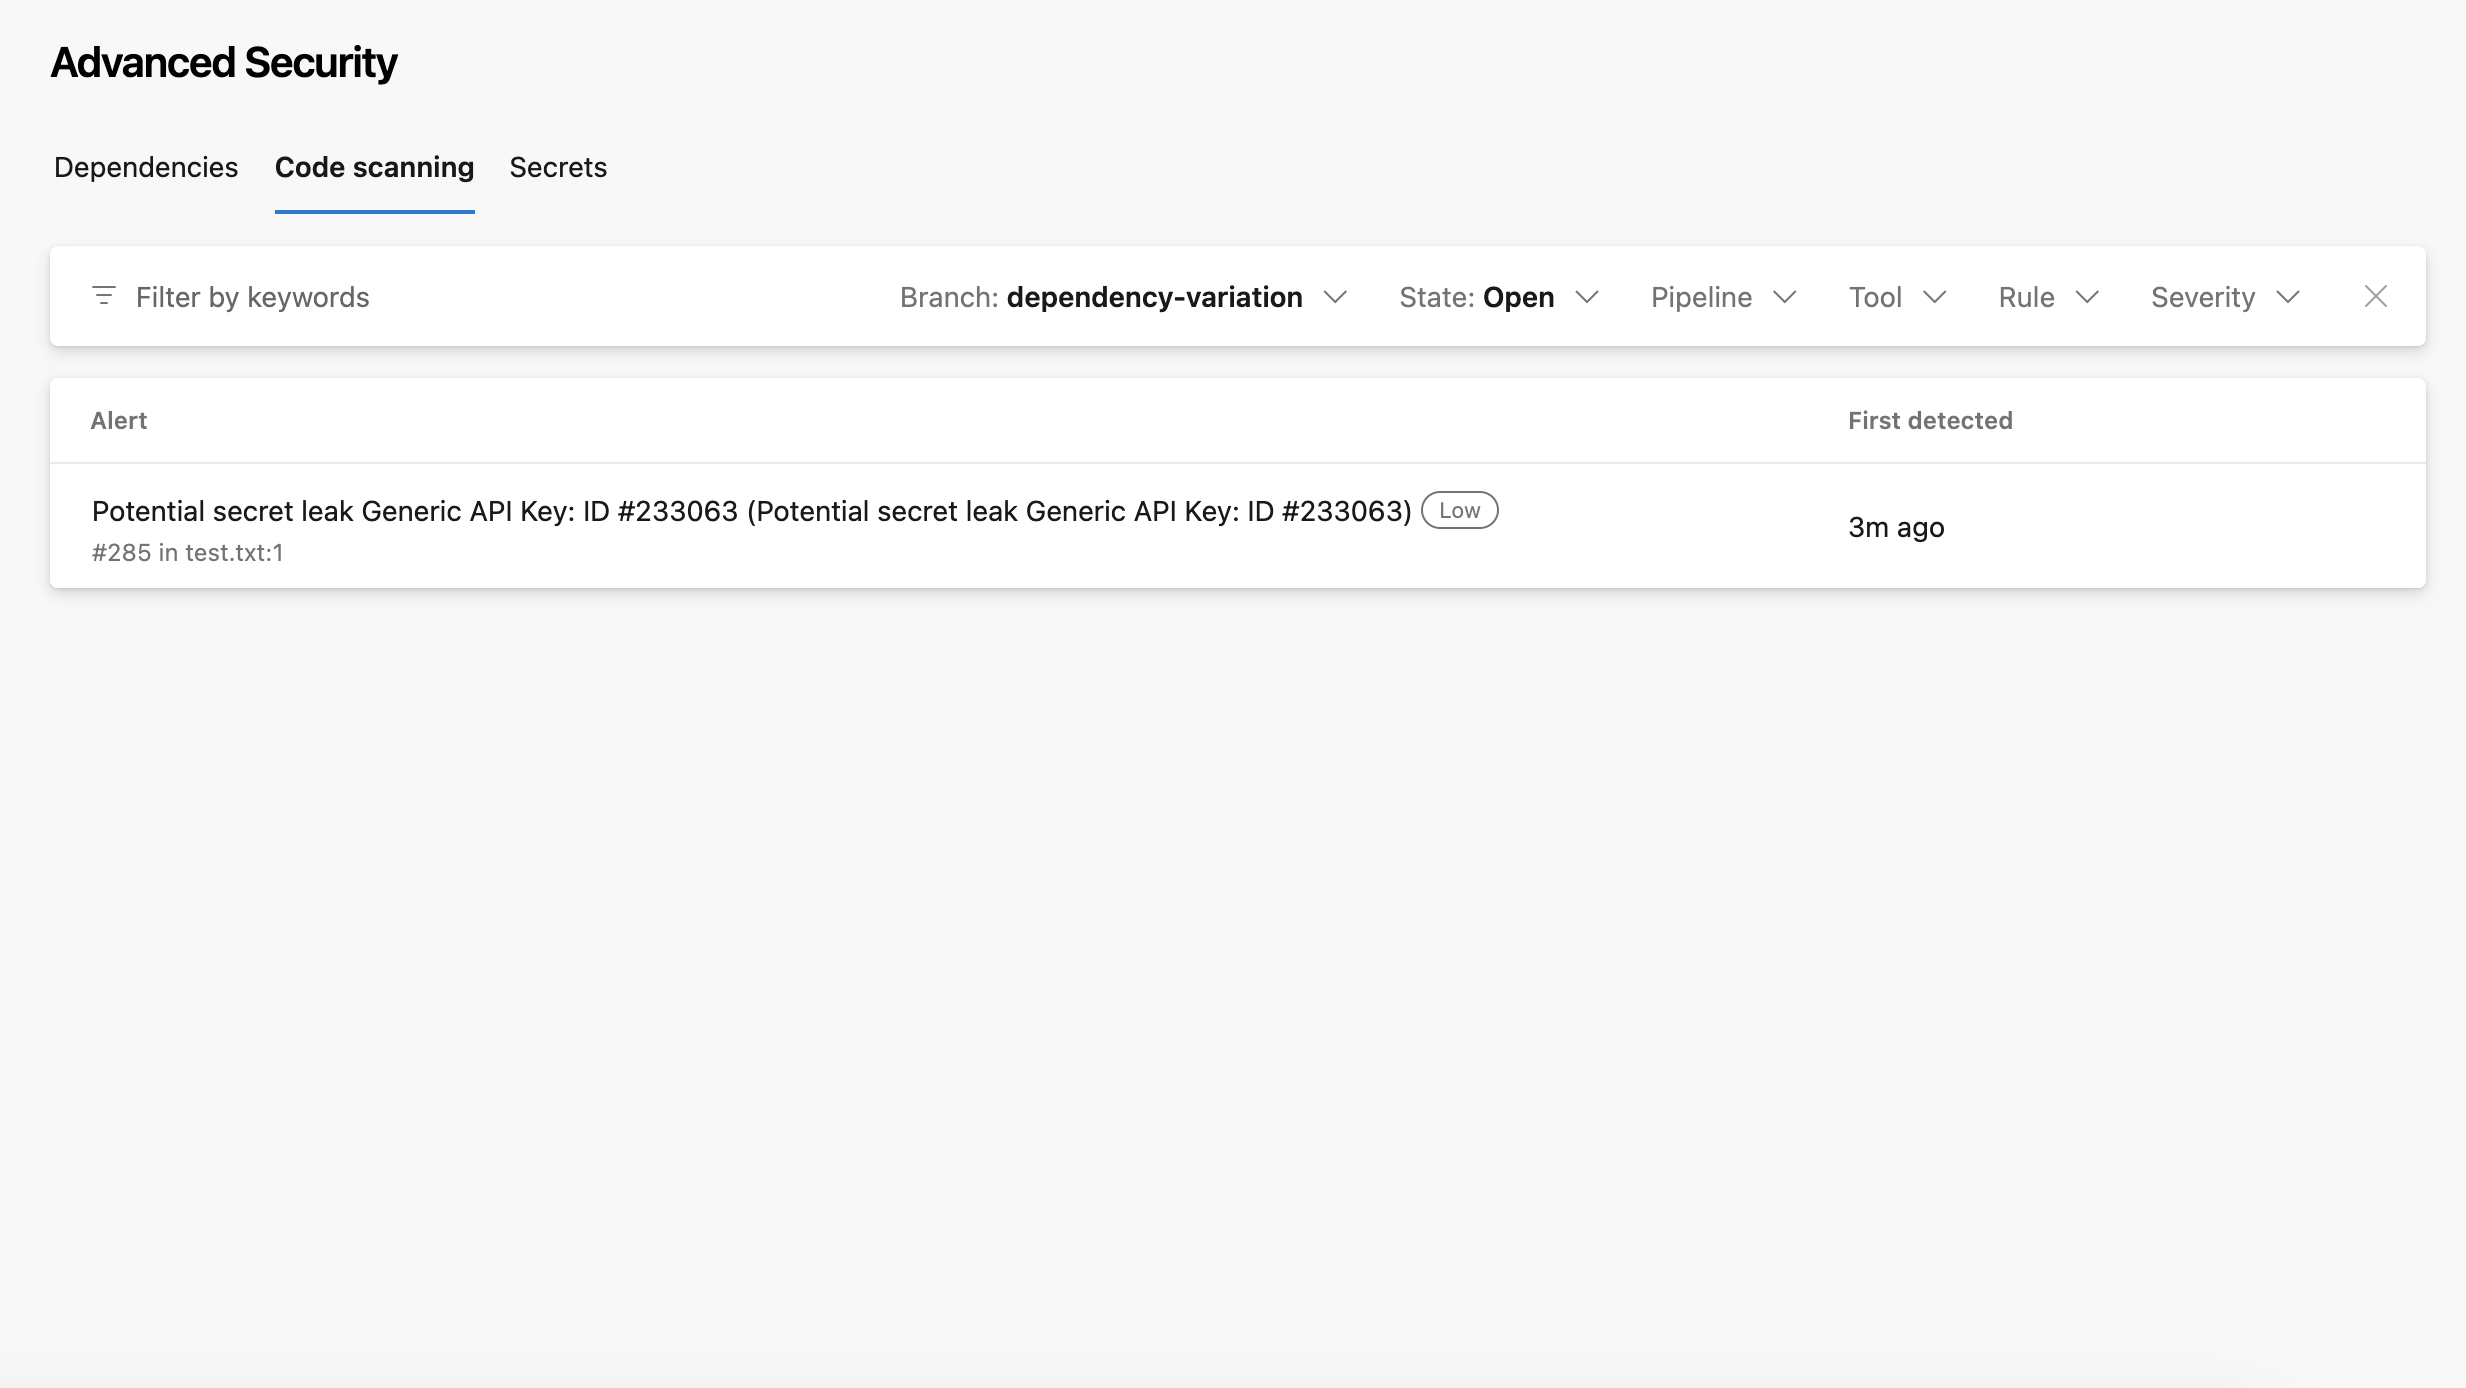
Task: Click the Severity chevron arrow
Action: tap(2288, 297)
